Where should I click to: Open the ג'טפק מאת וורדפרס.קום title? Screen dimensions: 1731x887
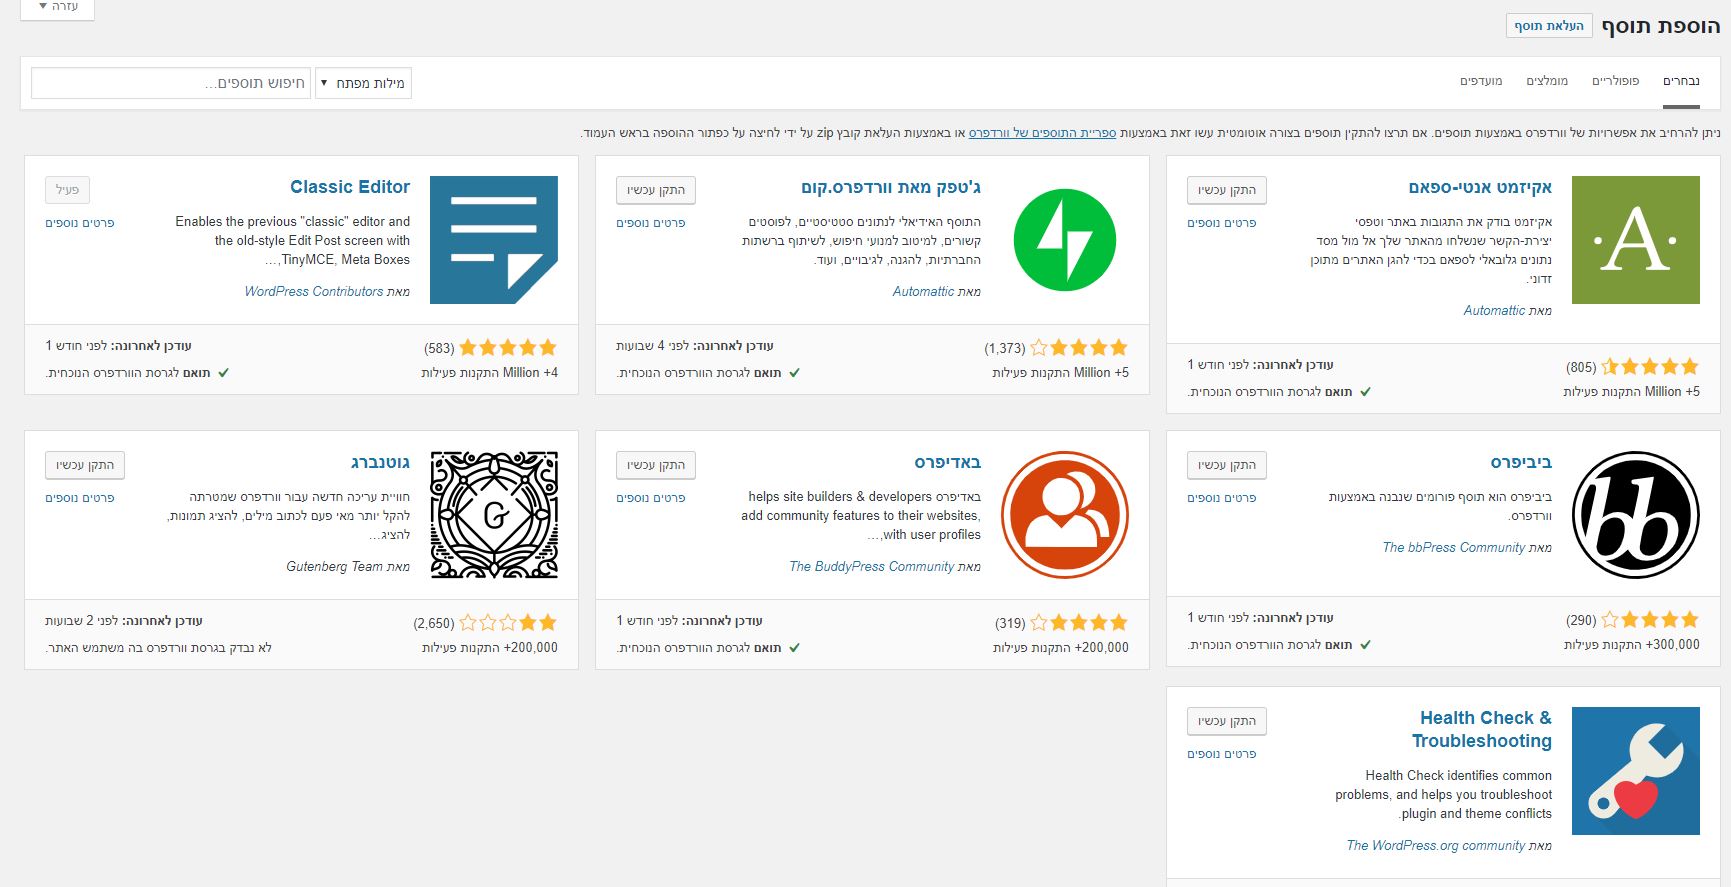(891, 187)
